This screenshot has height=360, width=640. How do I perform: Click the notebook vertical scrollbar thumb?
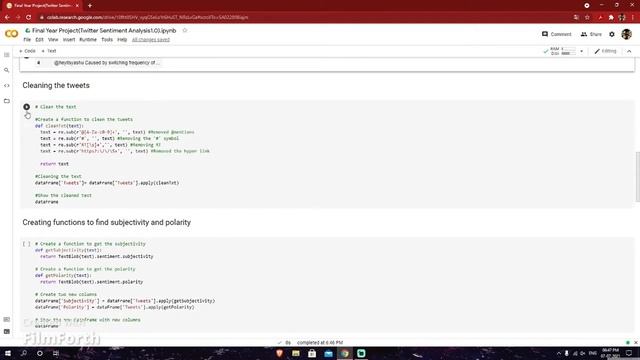(x=638, y=176)
